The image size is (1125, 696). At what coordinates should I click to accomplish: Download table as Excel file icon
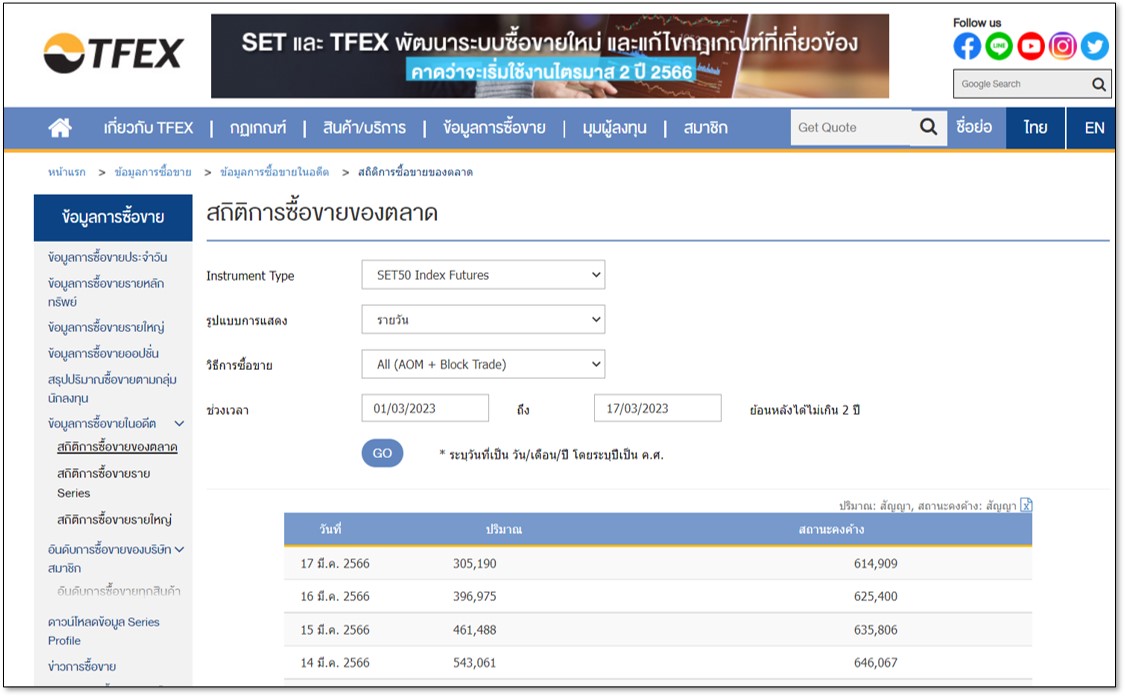pyautogui.click(x=1026, y=505)
